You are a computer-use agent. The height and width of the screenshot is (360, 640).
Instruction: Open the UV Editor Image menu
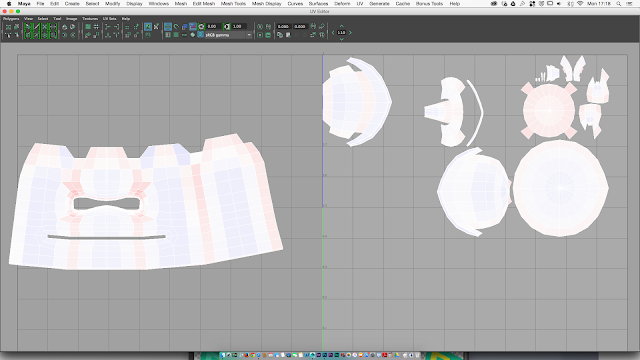click(71, 19)
